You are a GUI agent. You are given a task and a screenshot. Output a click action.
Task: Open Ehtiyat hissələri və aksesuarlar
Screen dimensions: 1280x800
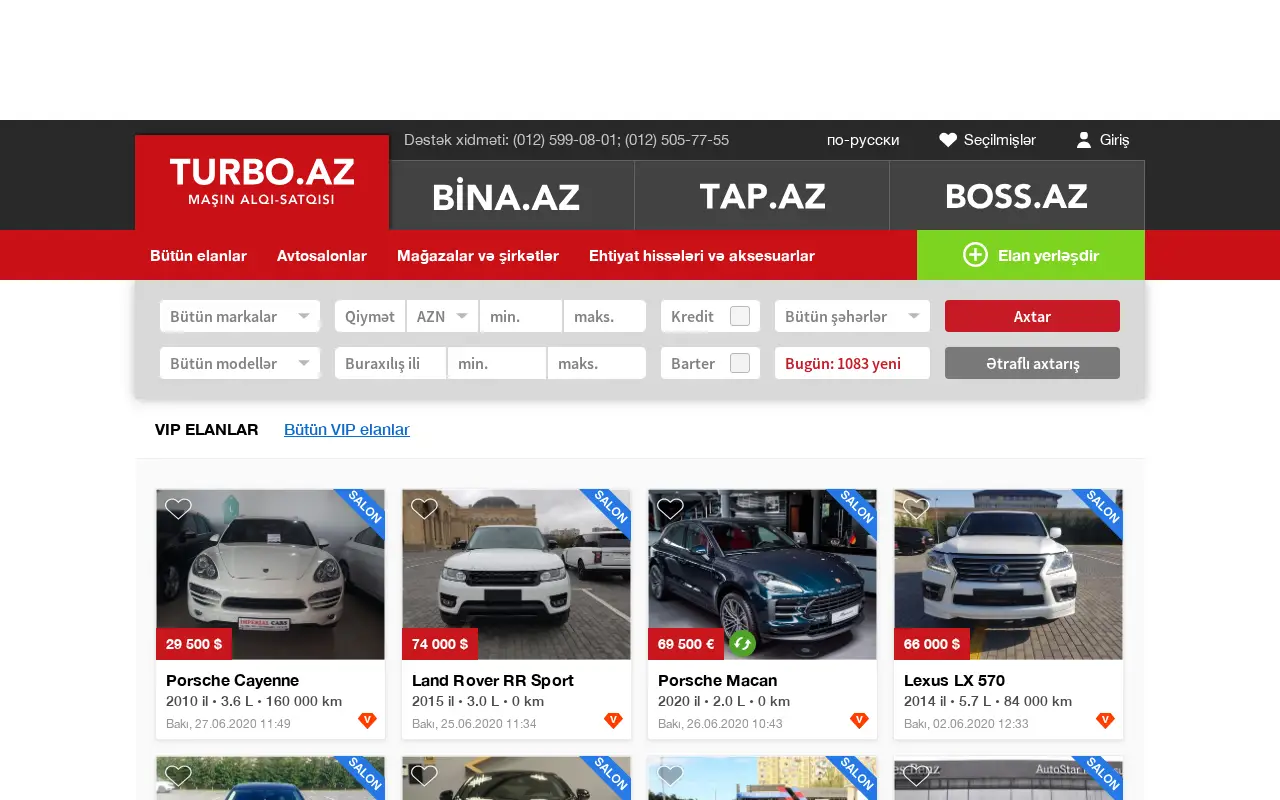(702, 255)
